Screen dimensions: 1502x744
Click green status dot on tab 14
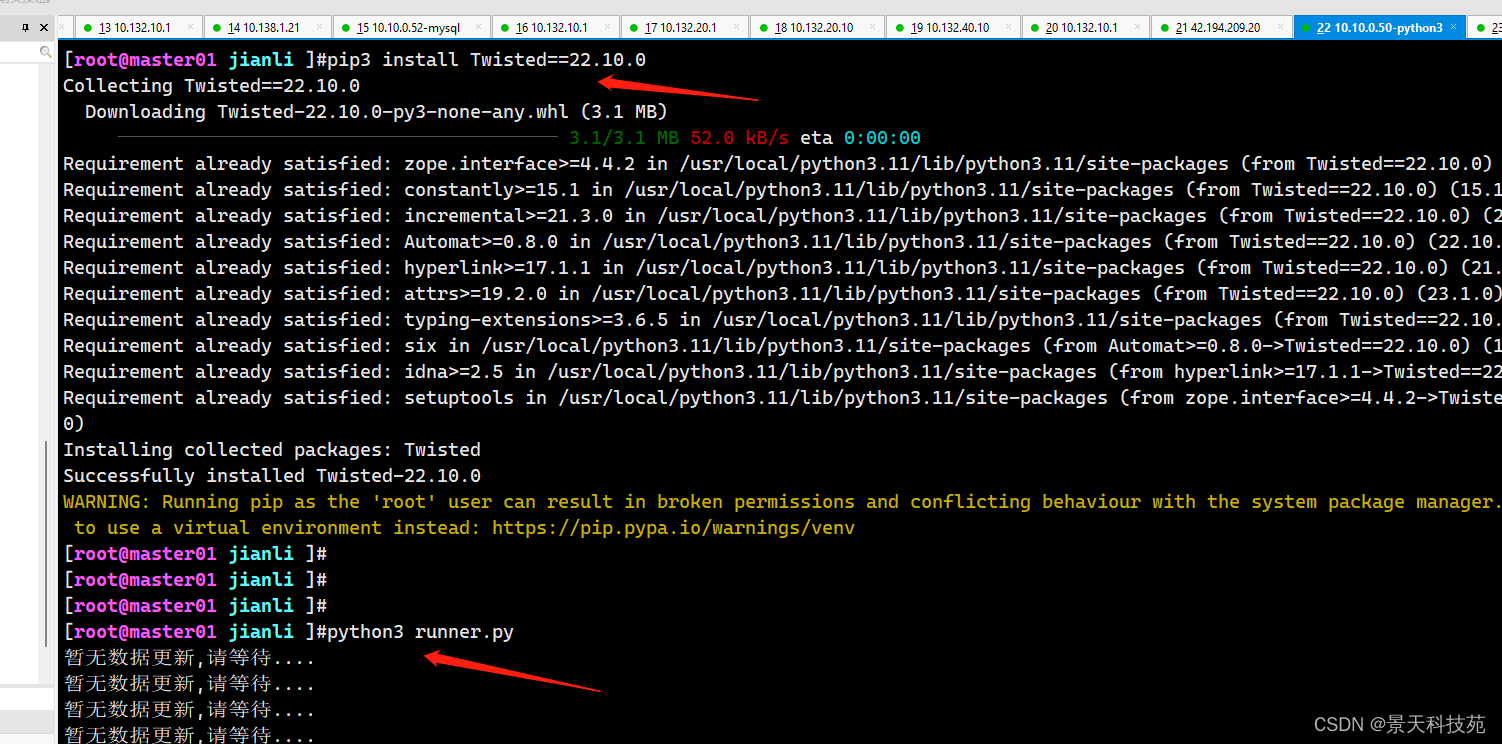click(217, 28)
